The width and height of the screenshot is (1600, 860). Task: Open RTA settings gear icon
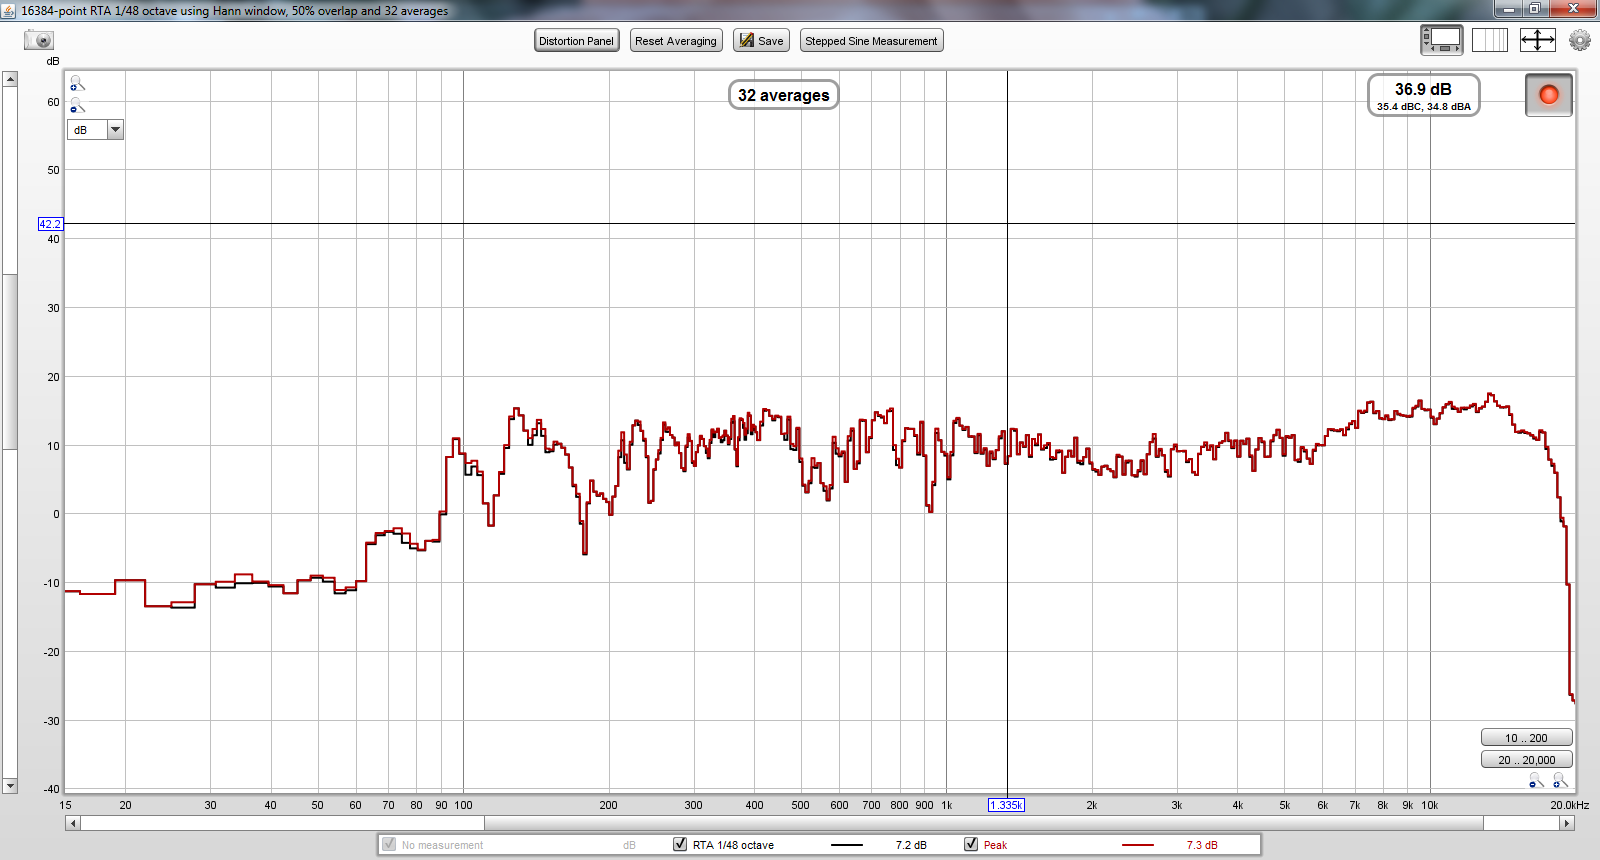[x=1580, y=40]
